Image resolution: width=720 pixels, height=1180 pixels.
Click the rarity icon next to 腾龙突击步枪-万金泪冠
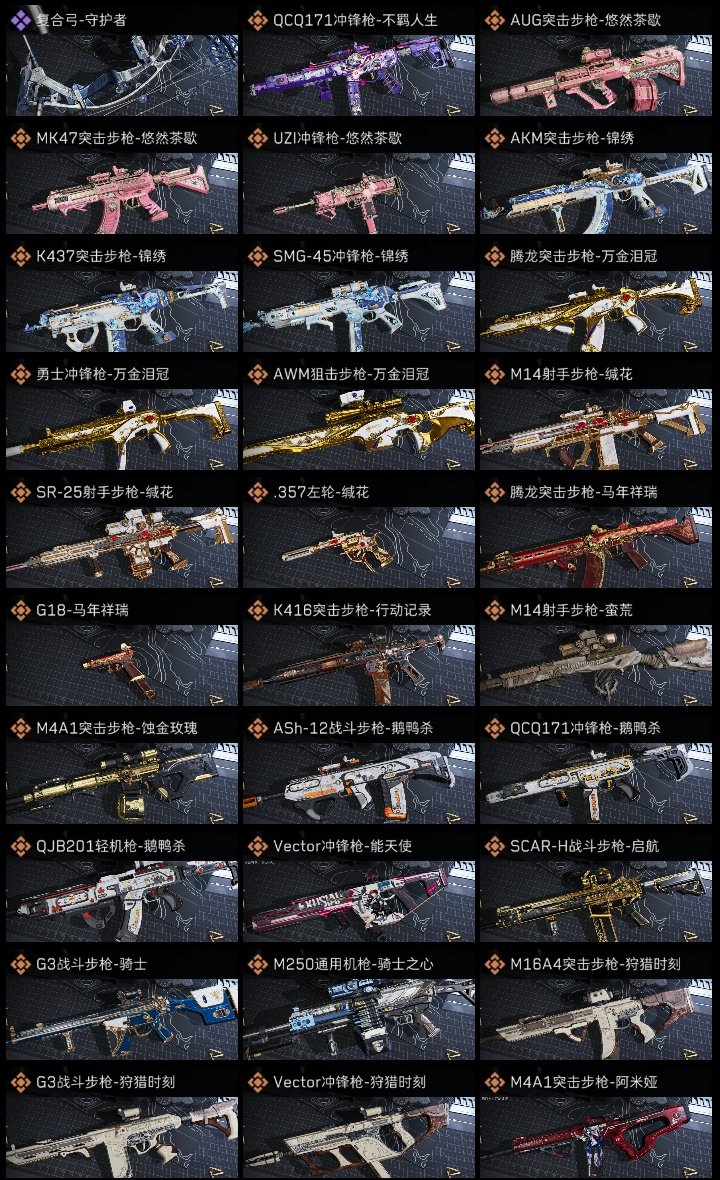coord(495,256)
